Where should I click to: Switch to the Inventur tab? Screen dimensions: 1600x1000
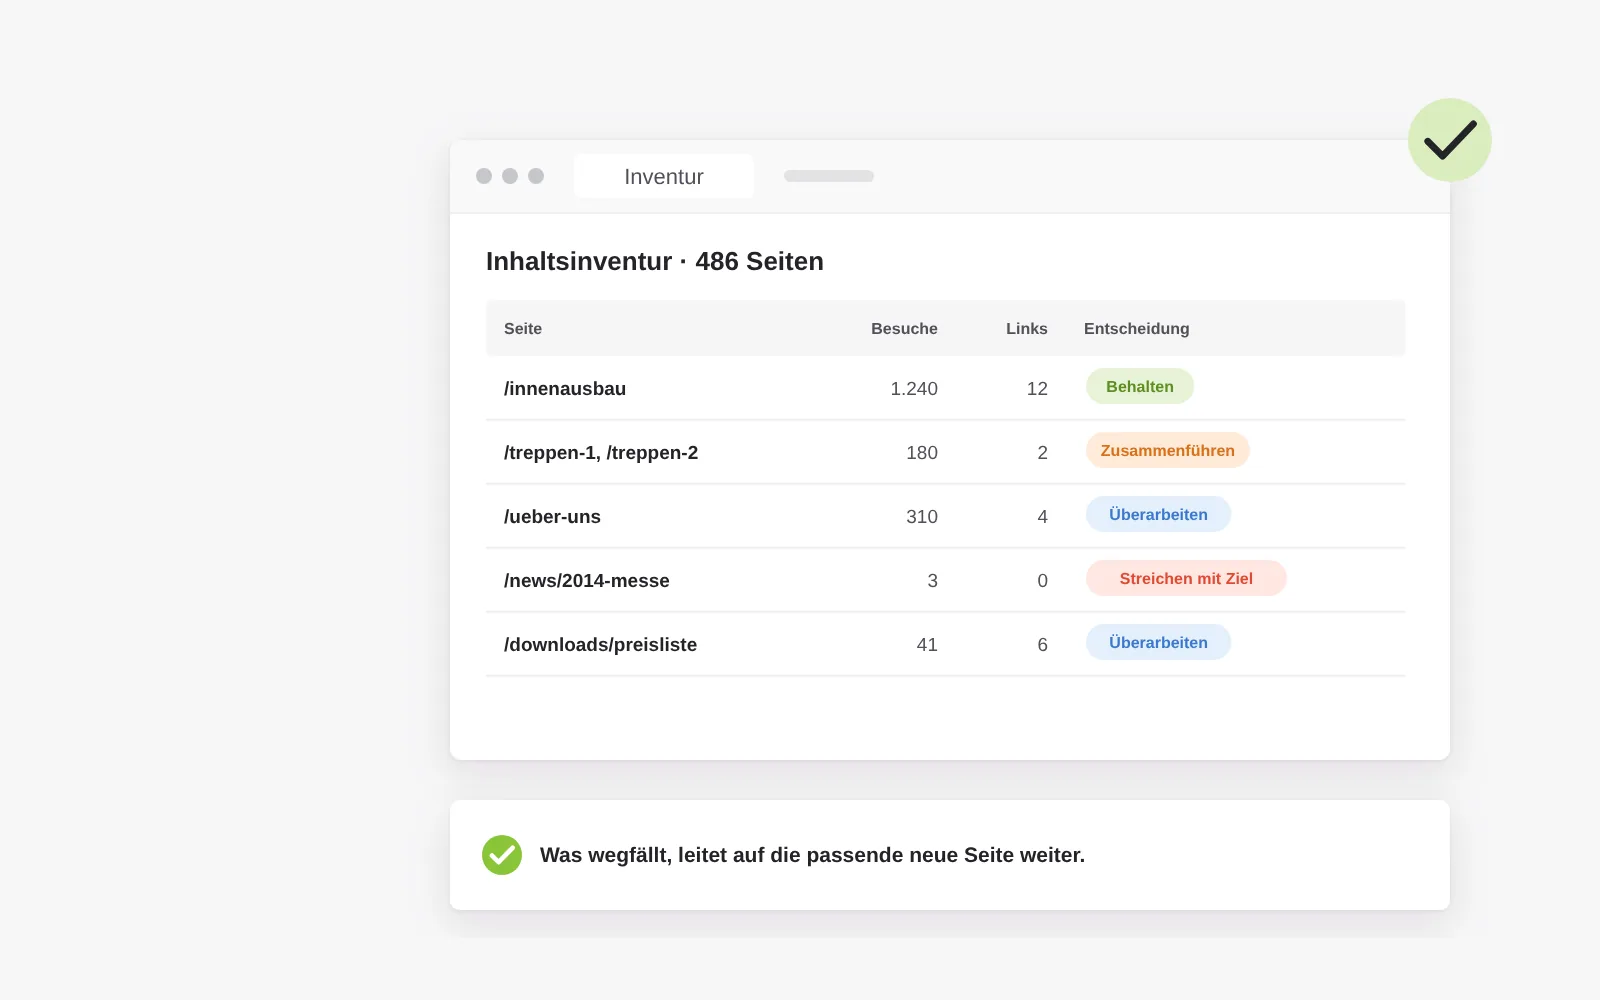click(x=664, y=176)
